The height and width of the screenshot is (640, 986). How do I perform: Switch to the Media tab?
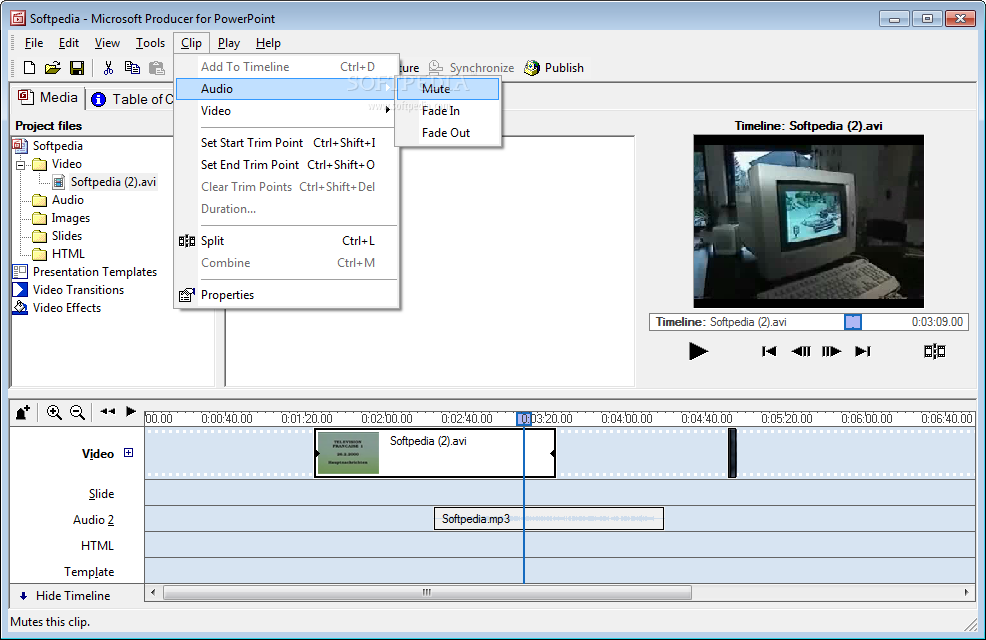coord(48,97)
